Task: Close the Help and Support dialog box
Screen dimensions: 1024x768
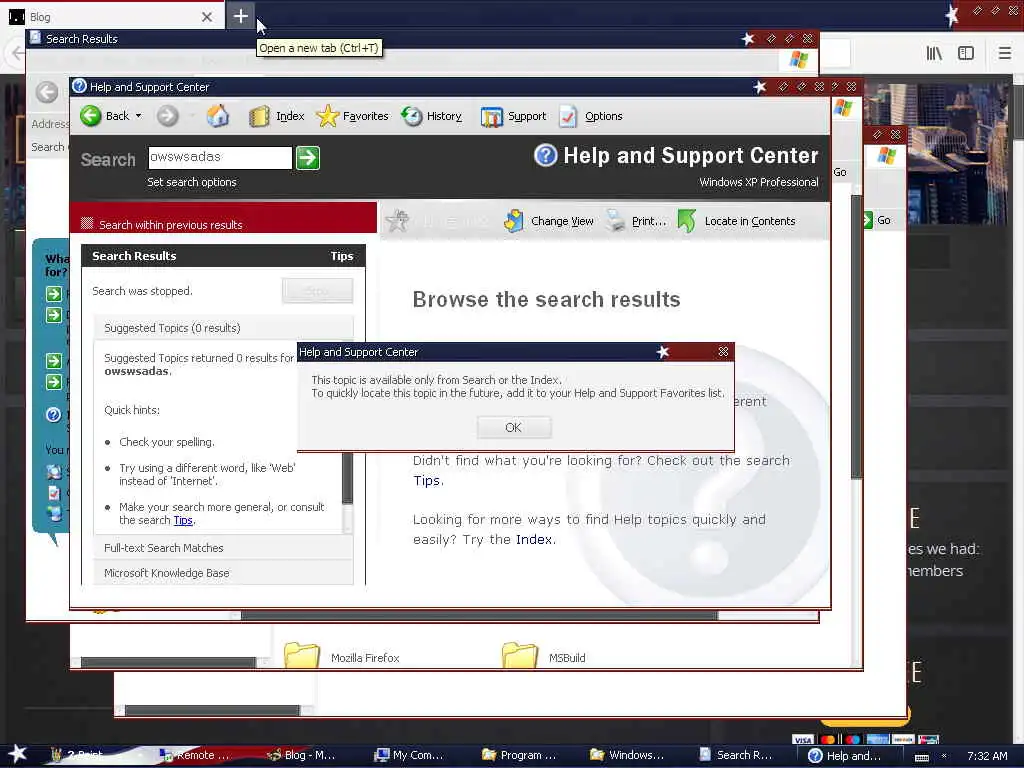Action: coord(723,352)
